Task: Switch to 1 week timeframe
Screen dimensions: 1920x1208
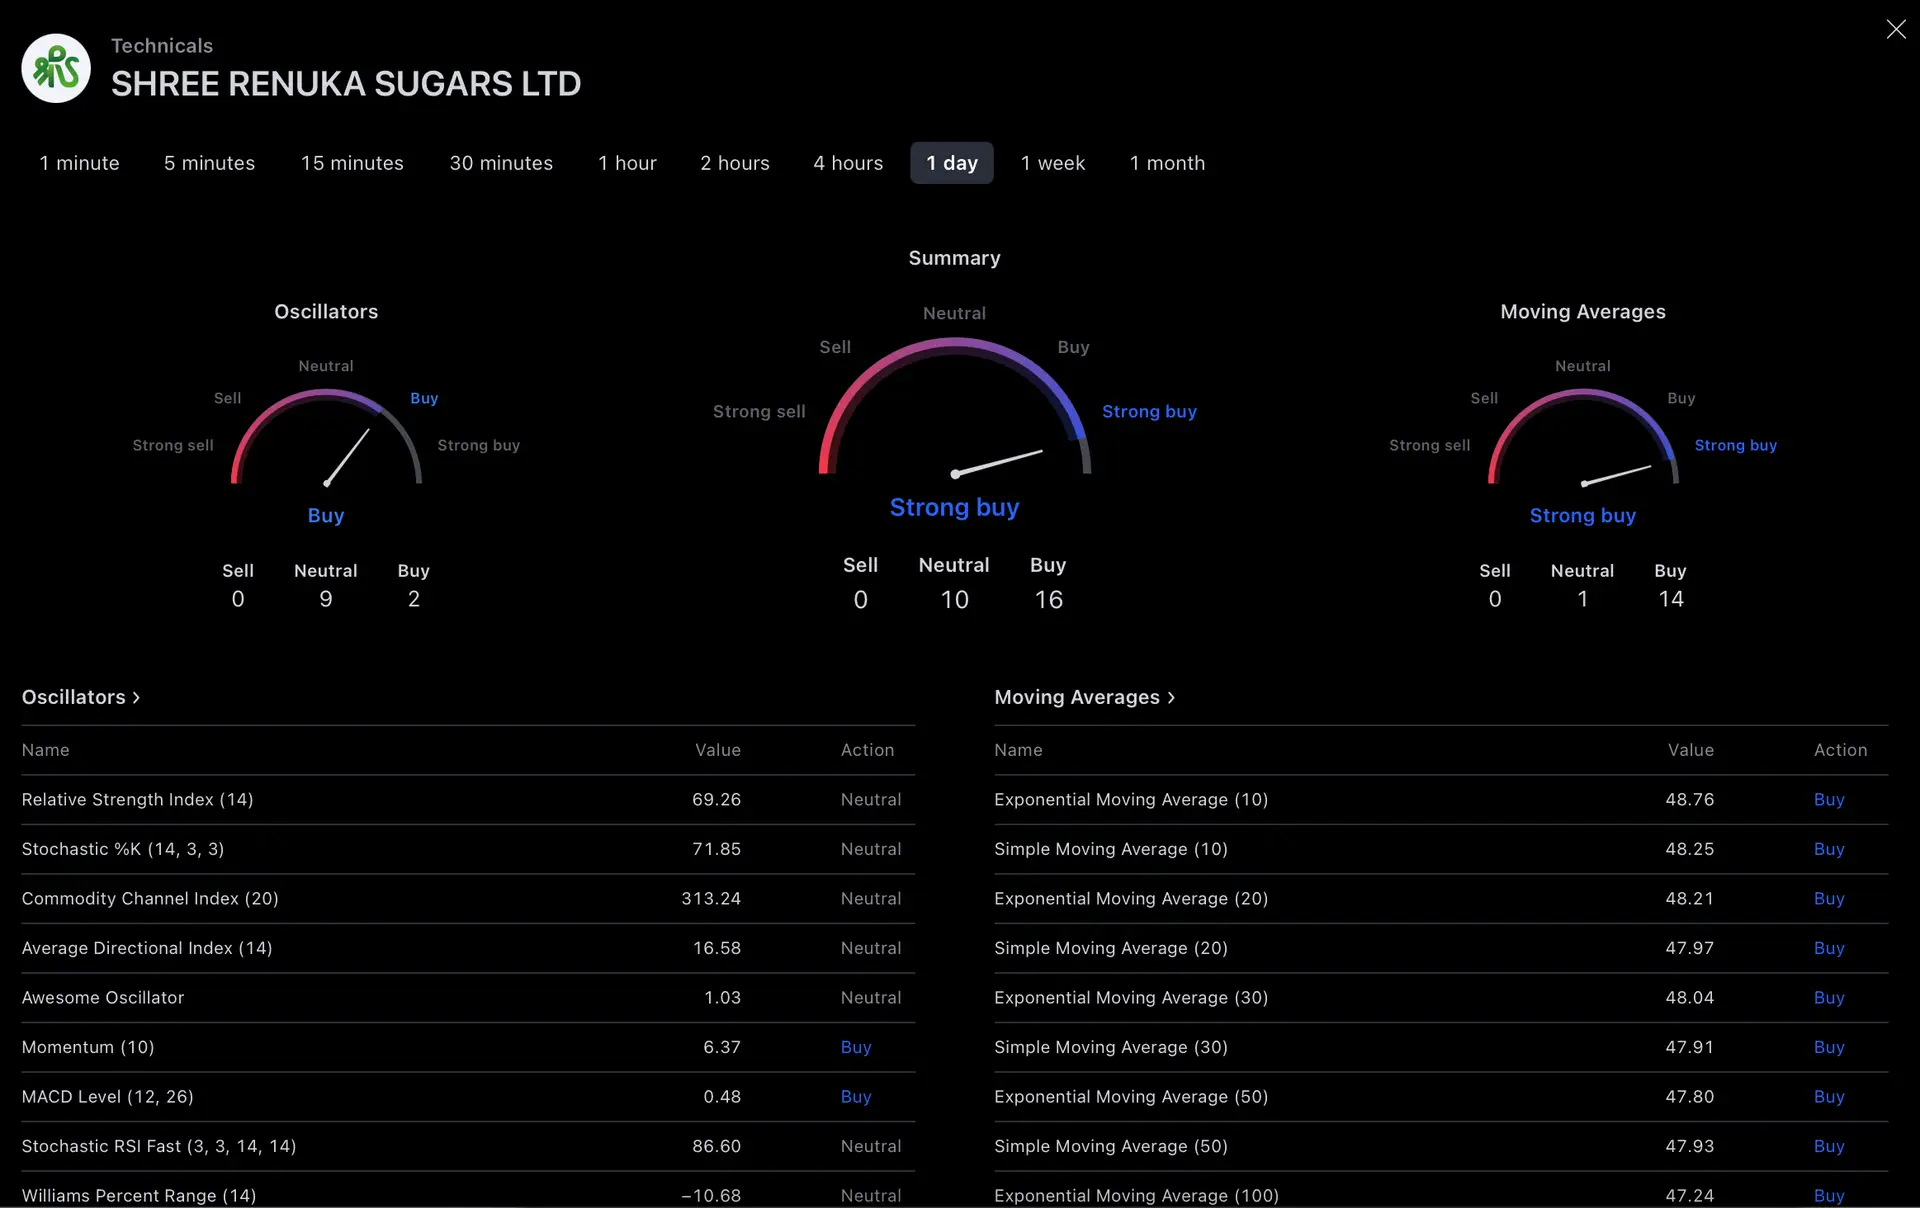Action: [x=1053, y=163]
